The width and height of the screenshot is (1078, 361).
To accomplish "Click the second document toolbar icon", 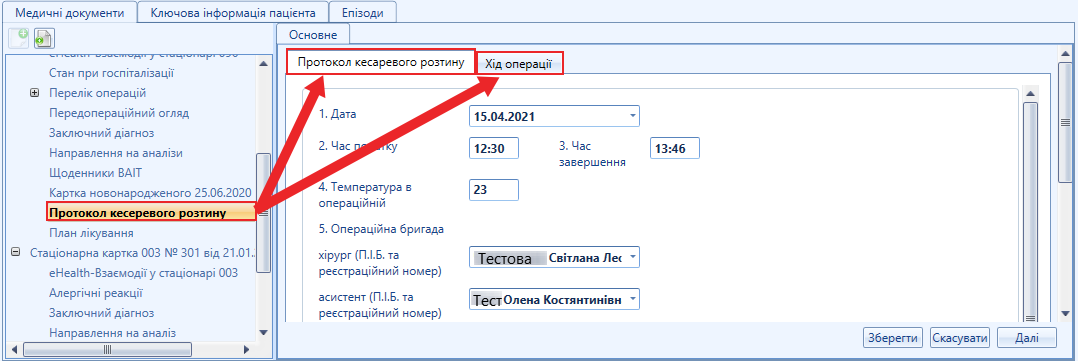I will point(45,38).
